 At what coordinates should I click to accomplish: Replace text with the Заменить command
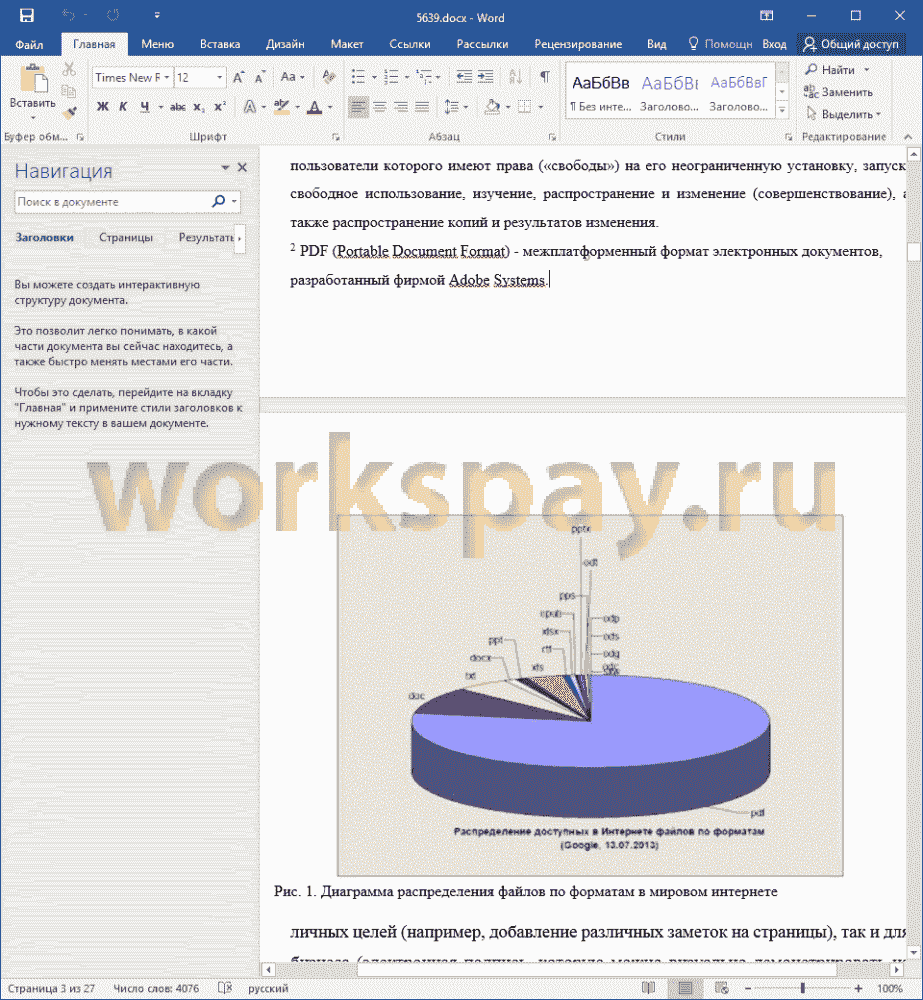tap(838, 92)
